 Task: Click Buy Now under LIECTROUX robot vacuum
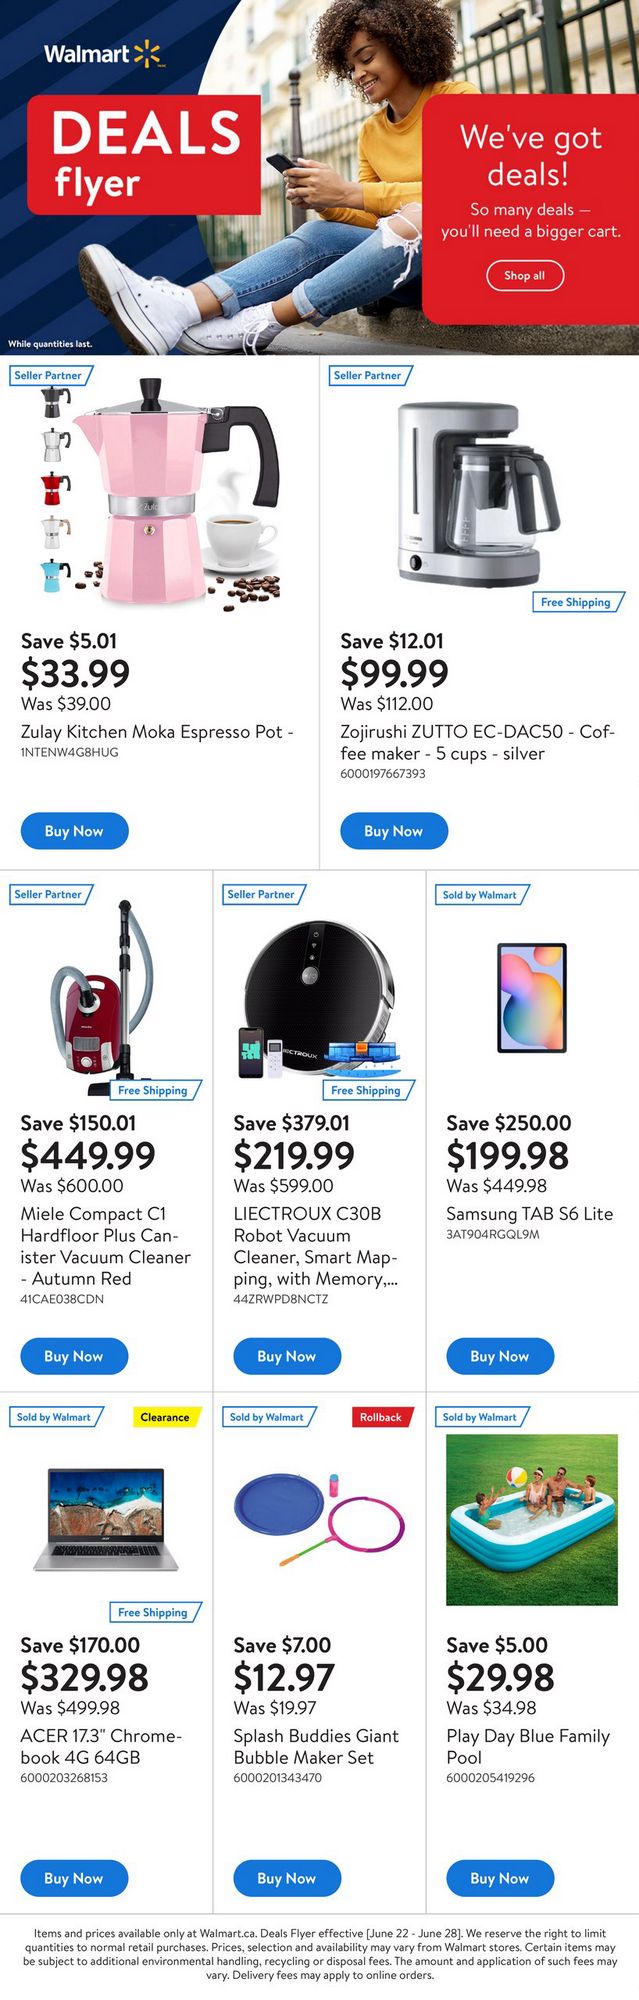point(287,1356)
